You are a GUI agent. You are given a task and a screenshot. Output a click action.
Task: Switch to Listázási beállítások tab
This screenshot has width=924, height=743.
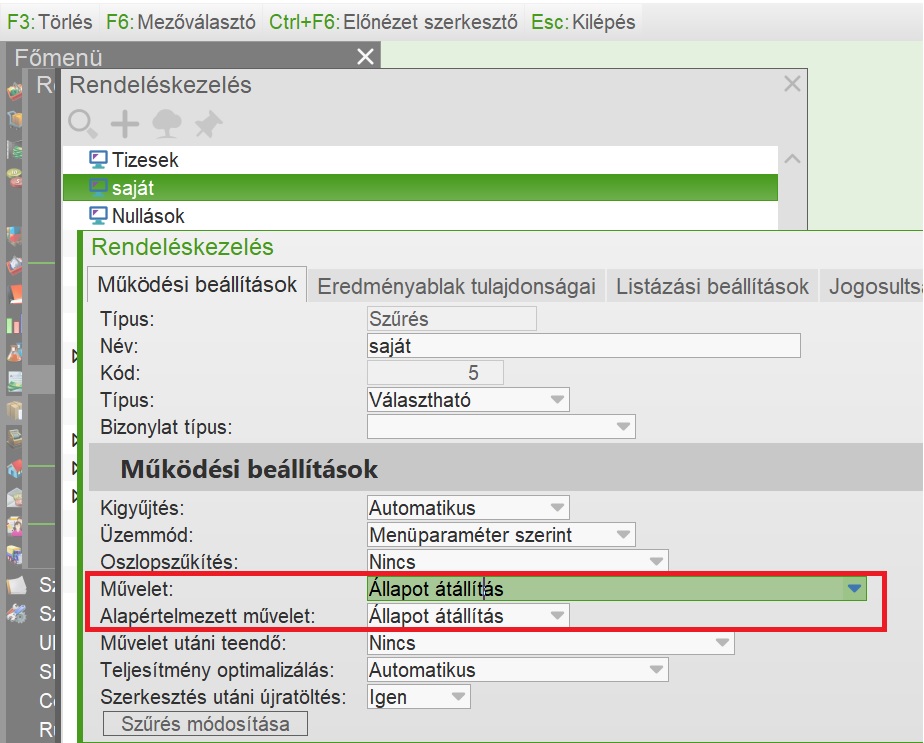pyautogui.click(x=712, y=286)
